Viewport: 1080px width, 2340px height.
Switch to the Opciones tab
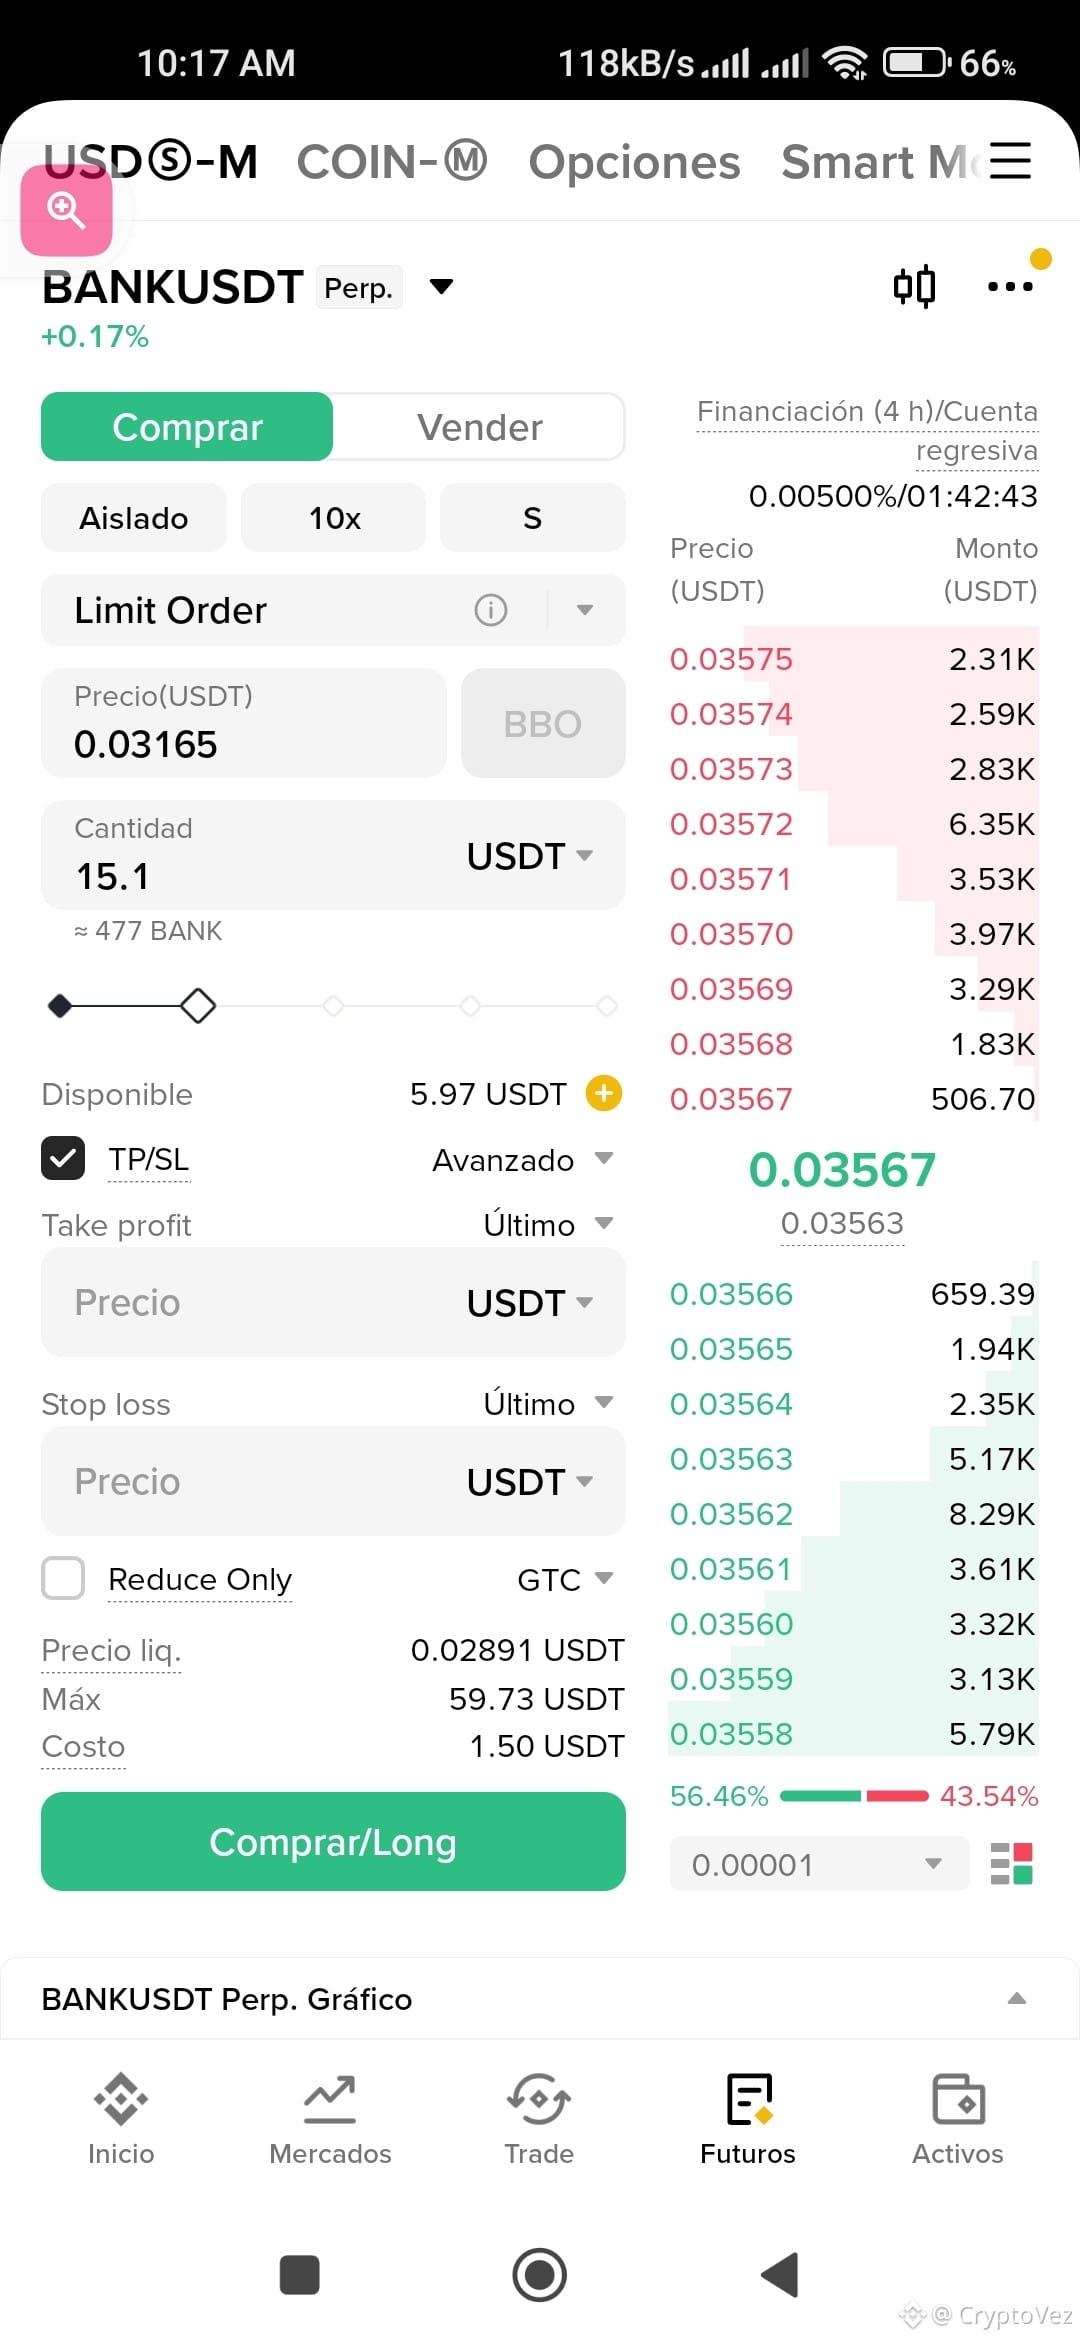click(x=634, y=162)
